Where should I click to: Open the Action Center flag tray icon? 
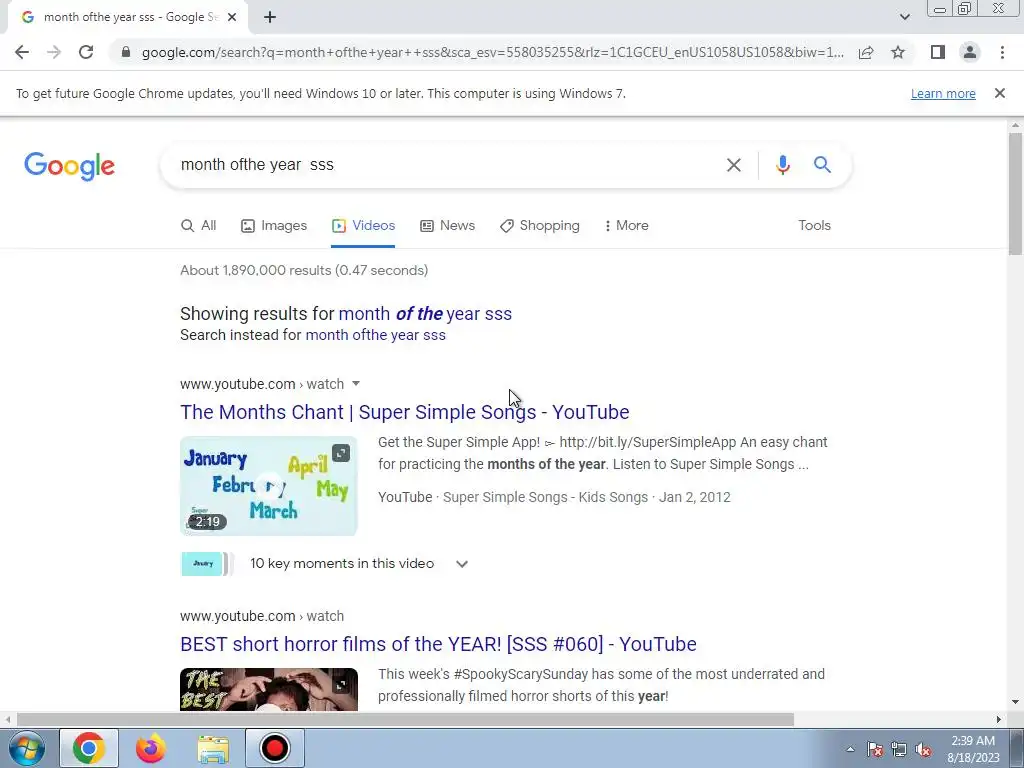875,749
